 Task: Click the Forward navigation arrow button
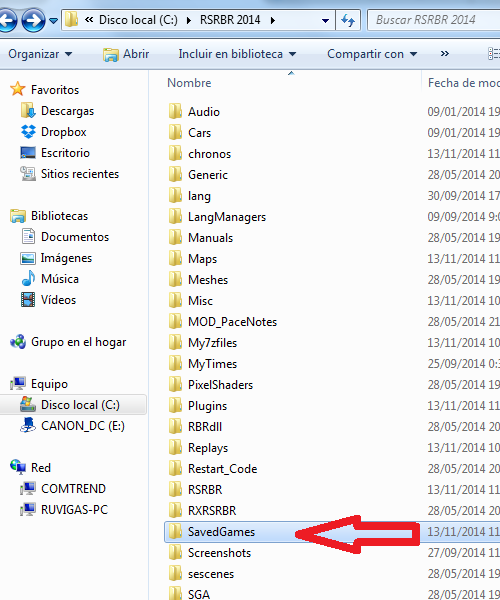(x=33, y=20)
